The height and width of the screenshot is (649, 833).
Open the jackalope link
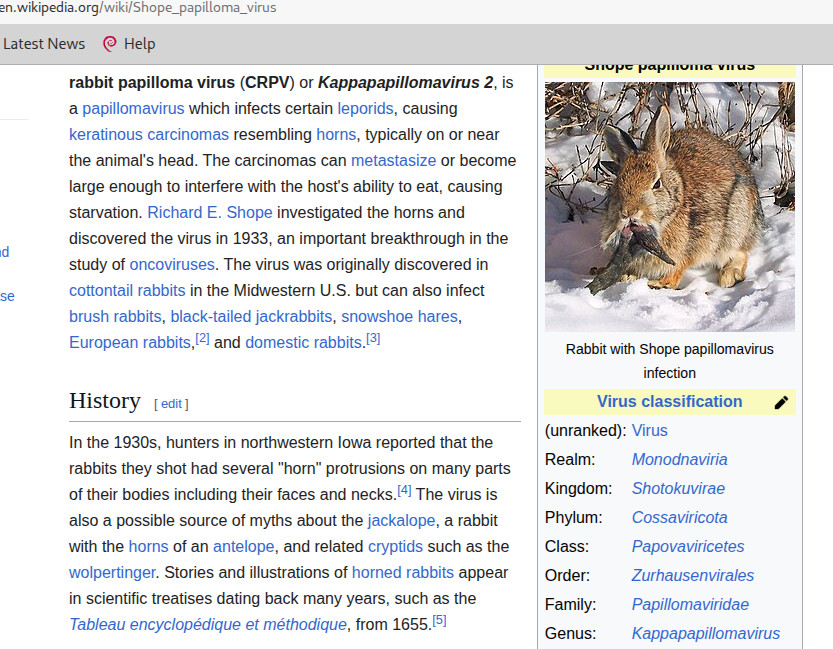coord(401,520)
